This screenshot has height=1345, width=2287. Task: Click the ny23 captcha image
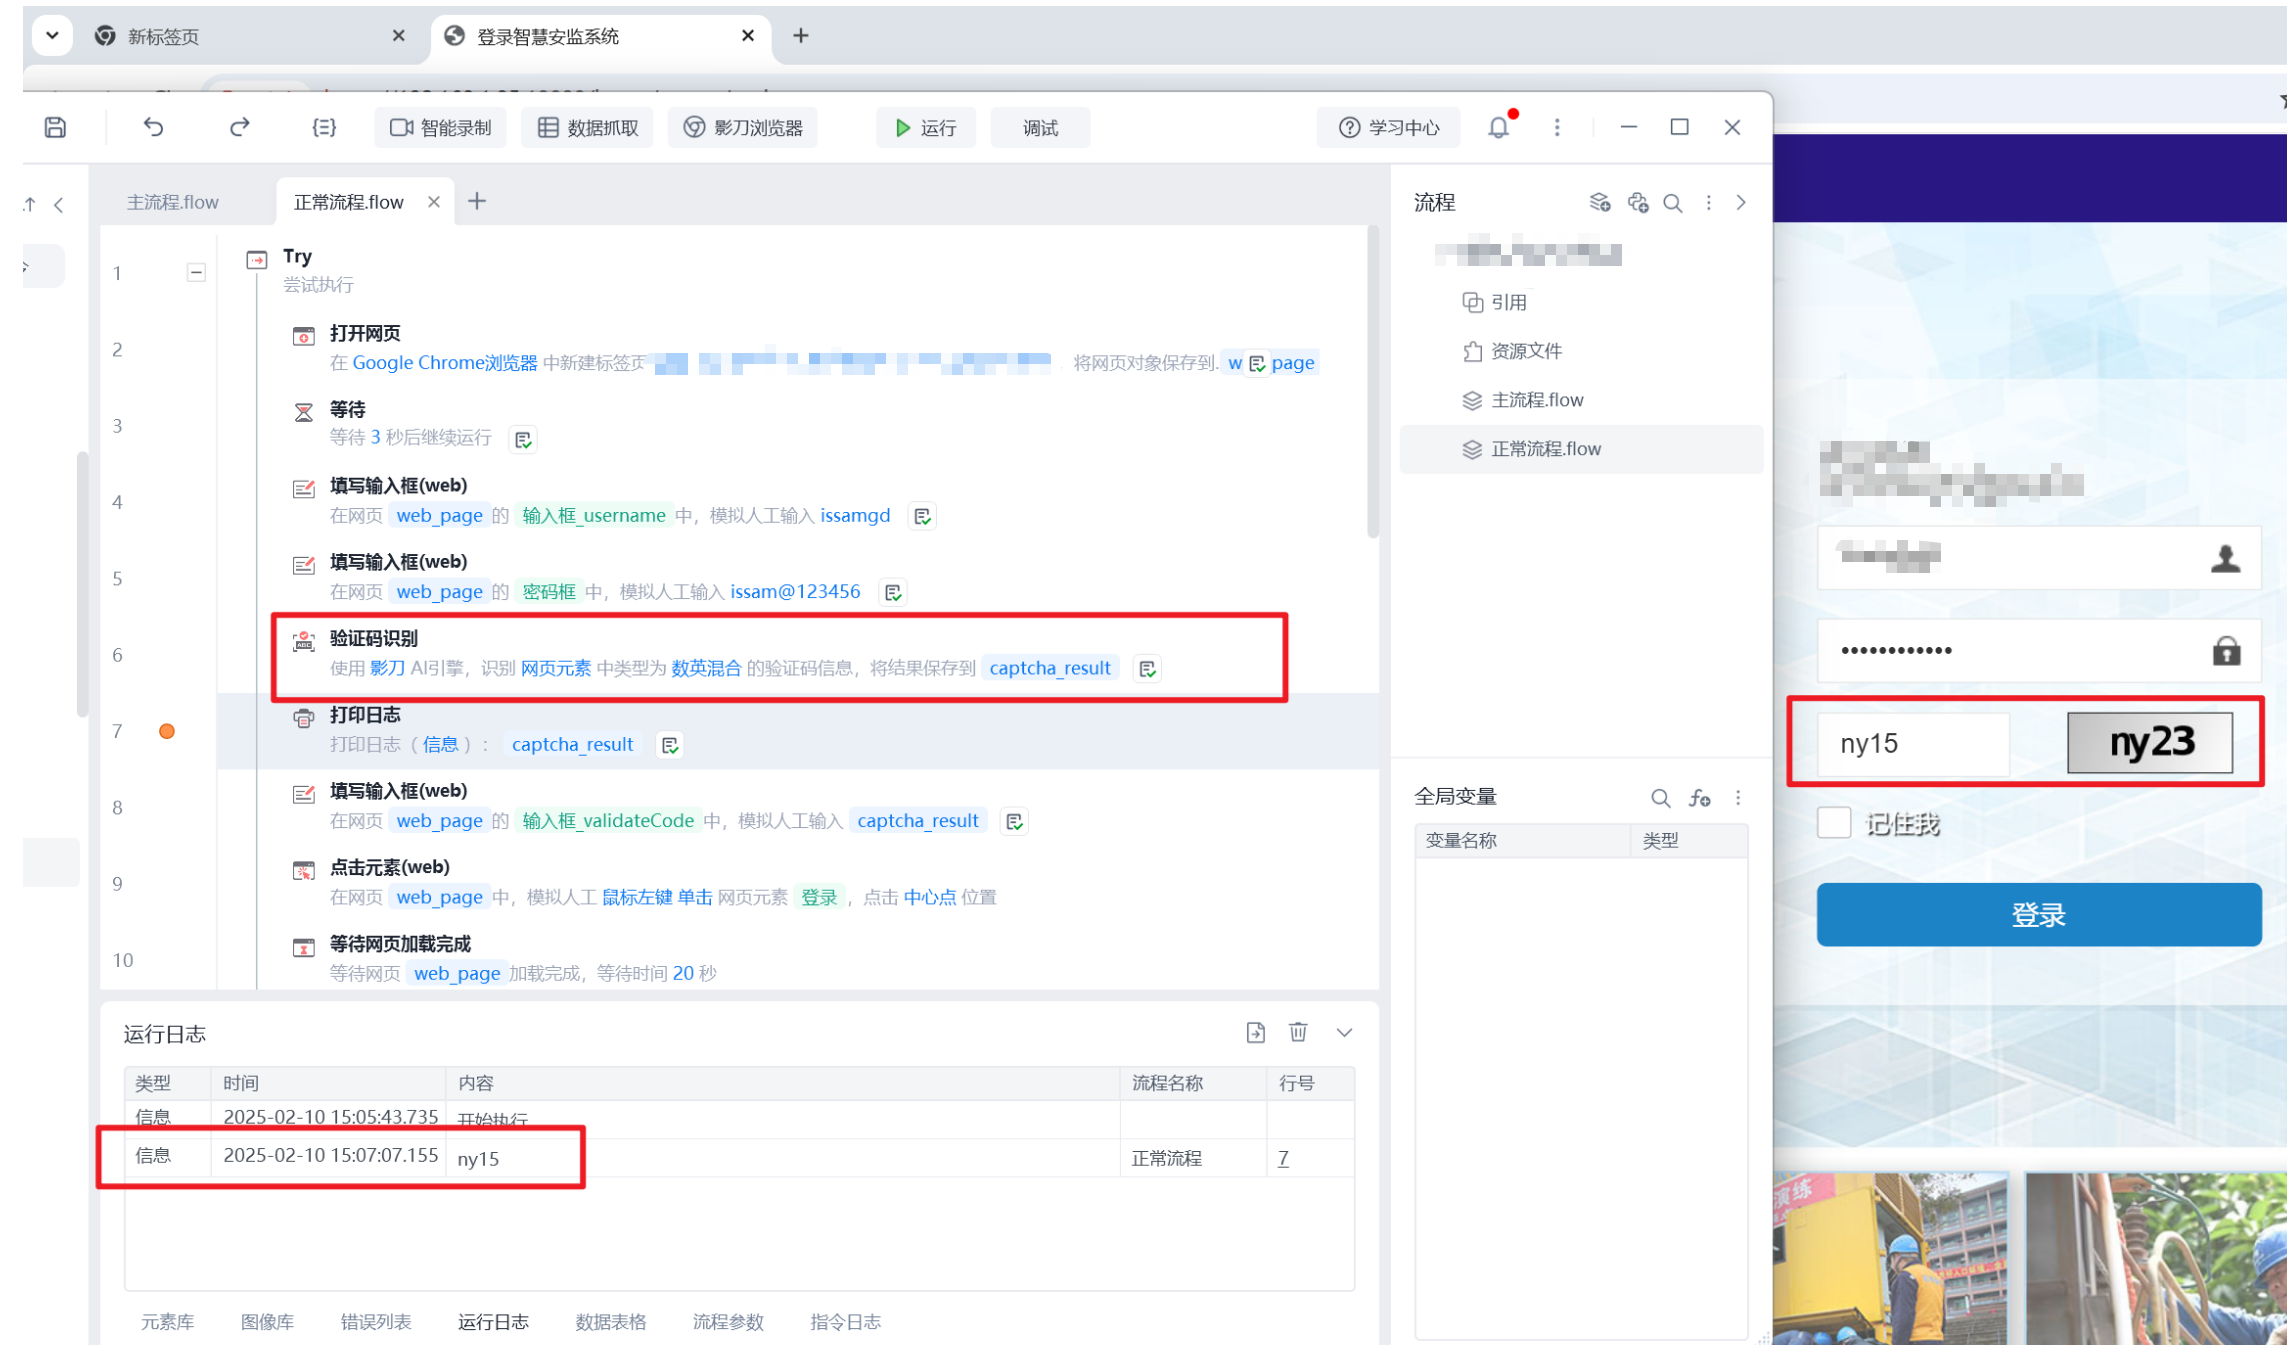tap(2149, 742)
